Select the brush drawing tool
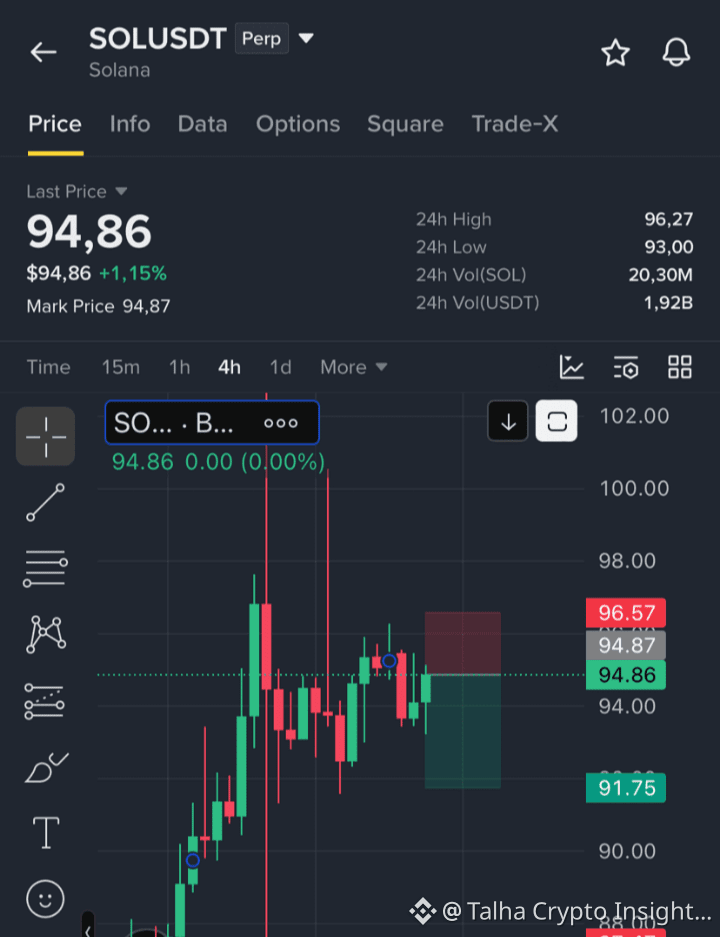Image resolution: width=720 pixels, height=937 pixels. click(46, 768)
